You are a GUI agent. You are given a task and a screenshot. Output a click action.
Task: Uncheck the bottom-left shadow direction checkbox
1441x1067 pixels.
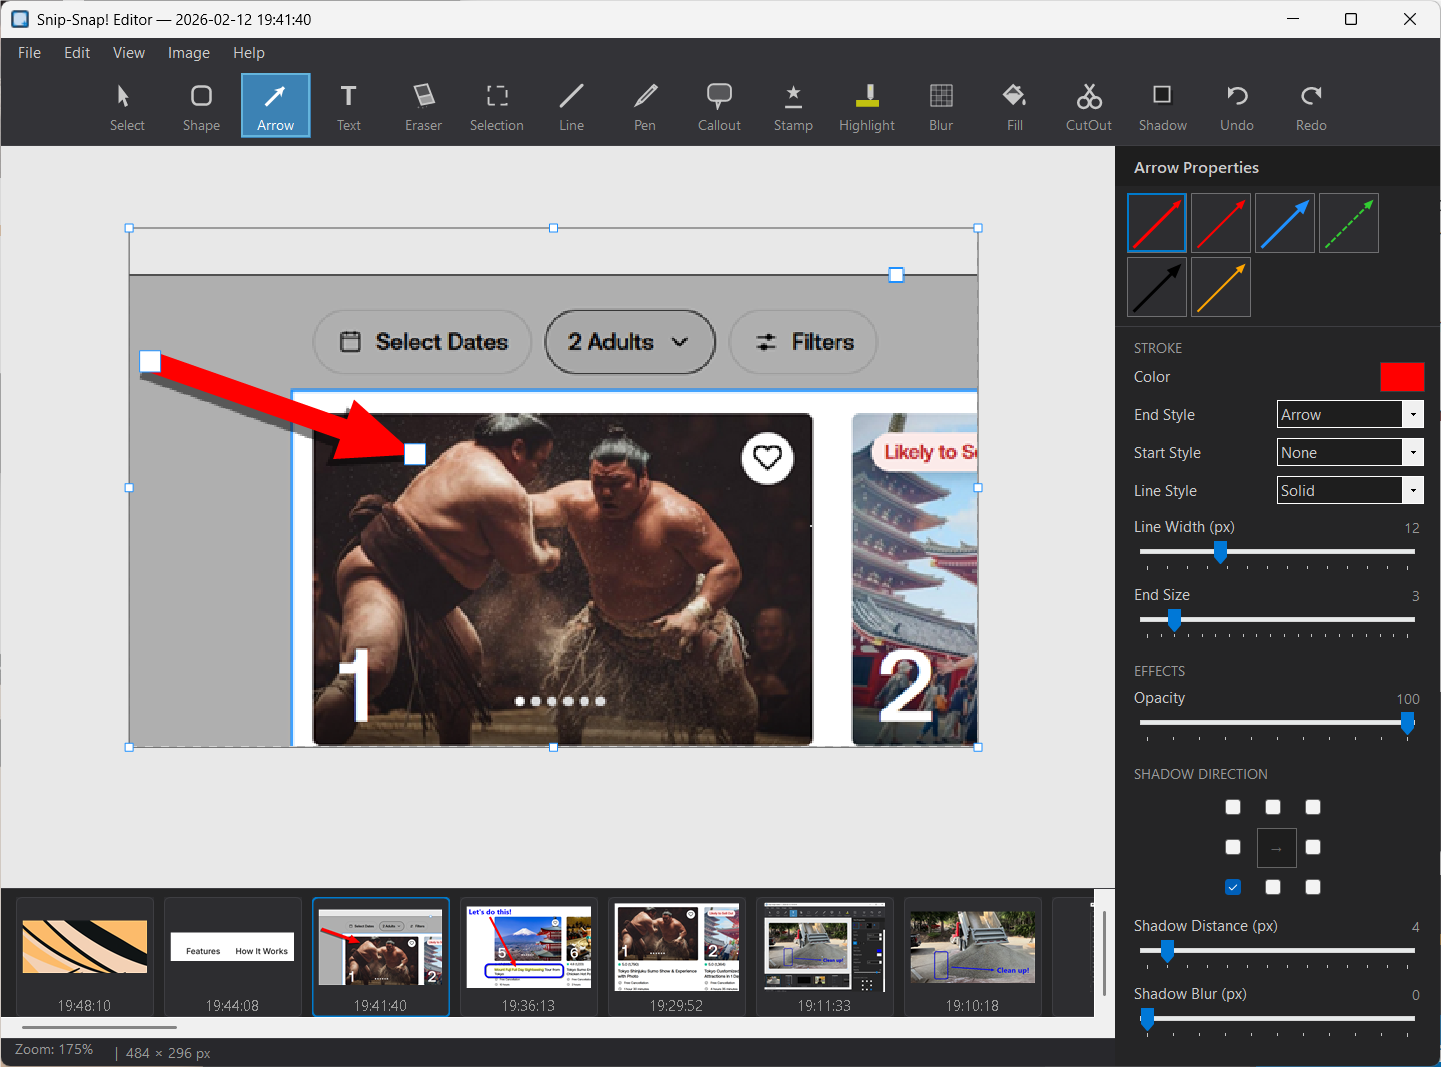pyautogui.click(x=1233, y=887)
